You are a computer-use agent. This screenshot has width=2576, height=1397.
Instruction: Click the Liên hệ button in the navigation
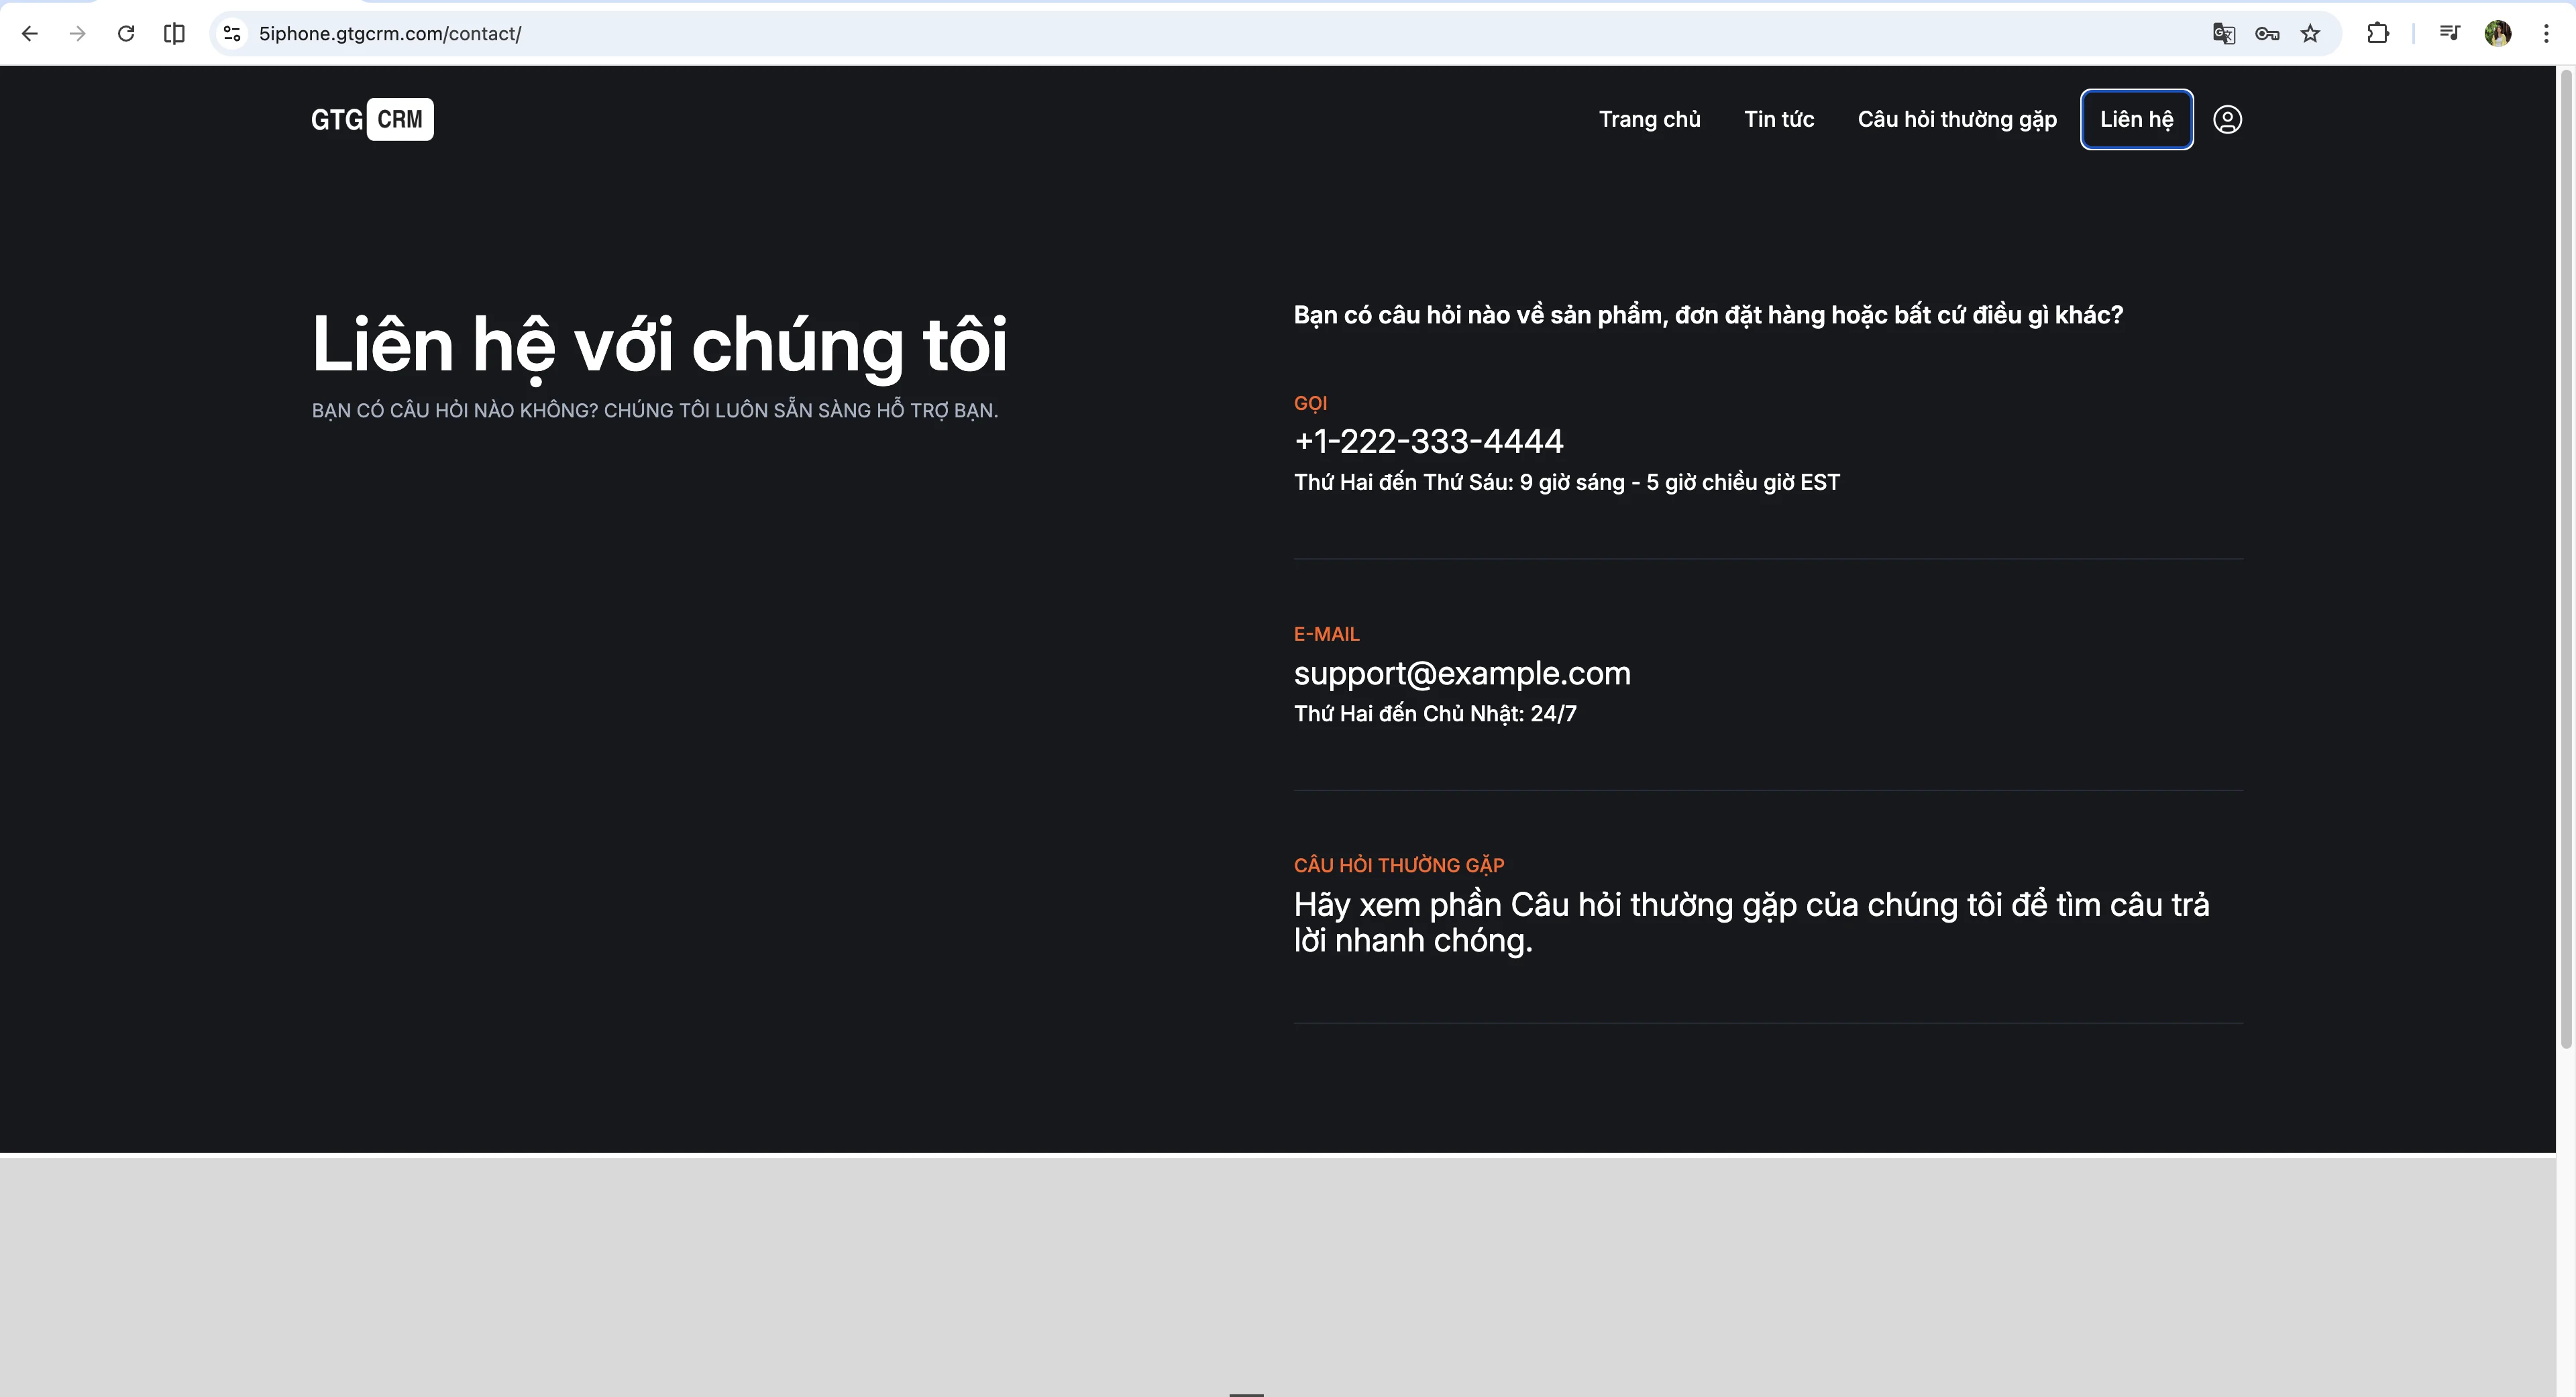coord(2136,119)
